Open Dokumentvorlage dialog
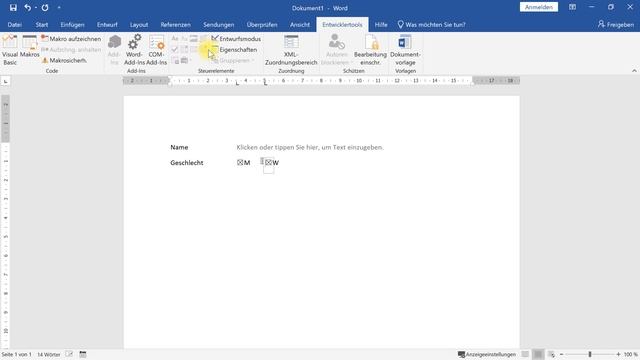Image resolution: width=640 pixels, height=360 pixels. [x=405, y=50]
